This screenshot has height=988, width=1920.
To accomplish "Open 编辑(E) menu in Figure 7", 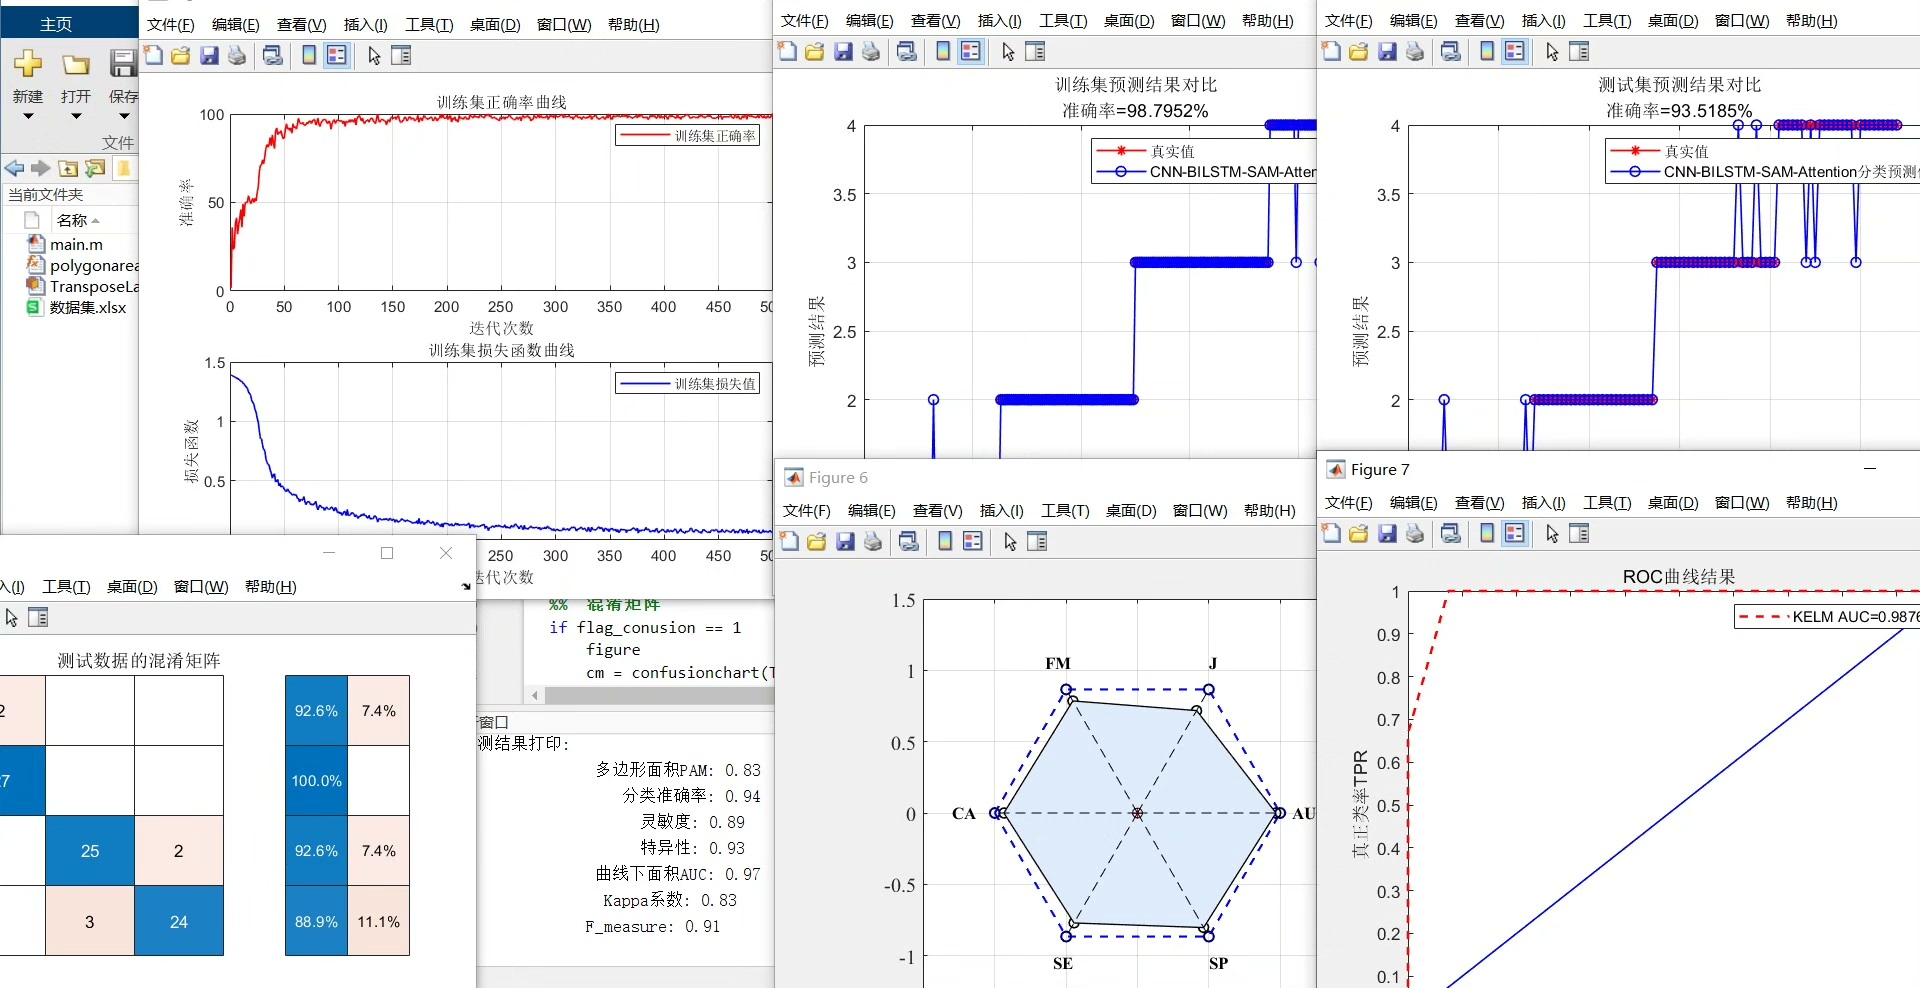I will [x=1413, y=503].
